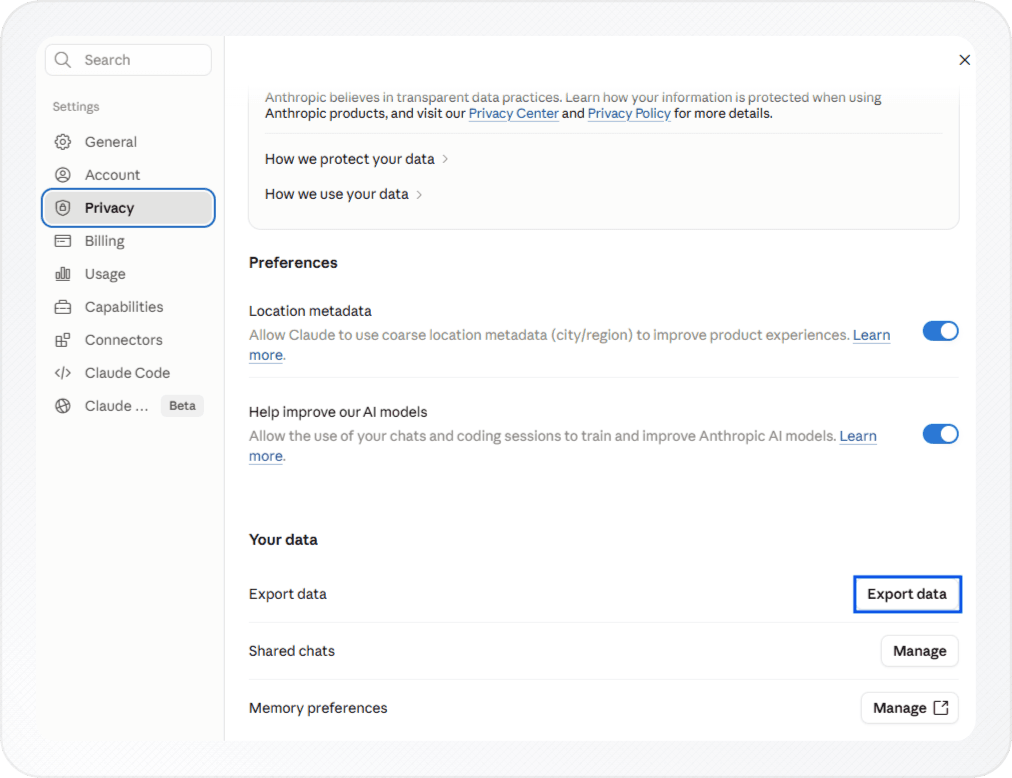Click the Capabilities toolbox icon
Image resolution: width=1012 pixels, height=778 pixels.
pyautogui.click(x=63, y=307)
